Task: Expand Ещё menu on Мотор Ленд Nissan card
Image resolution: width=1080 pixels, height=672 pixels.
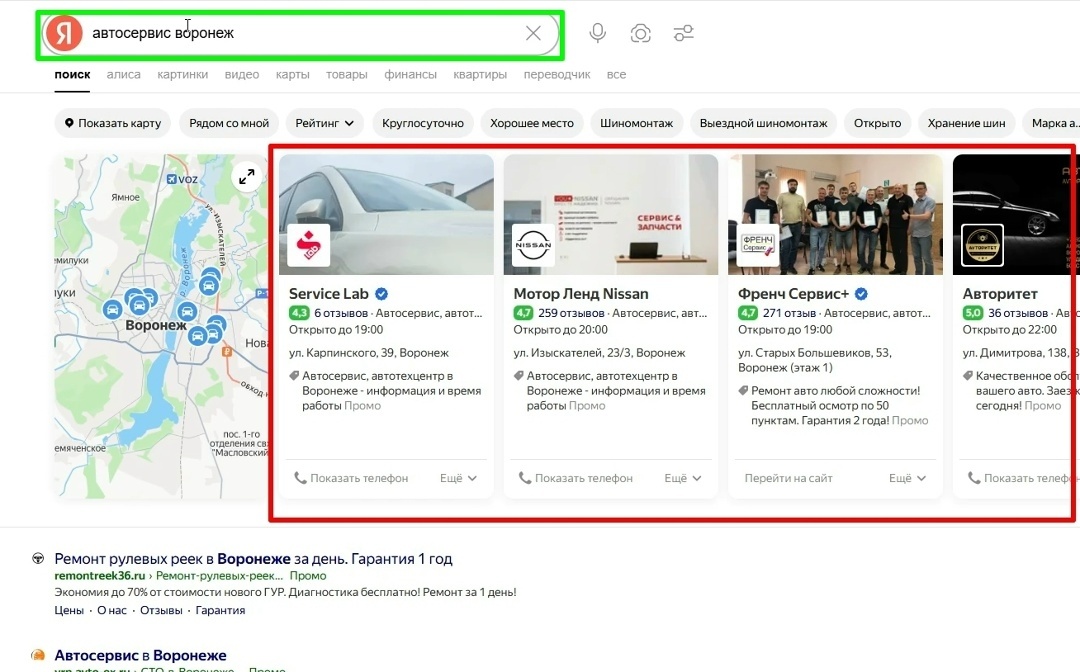Action: [683, 478]
